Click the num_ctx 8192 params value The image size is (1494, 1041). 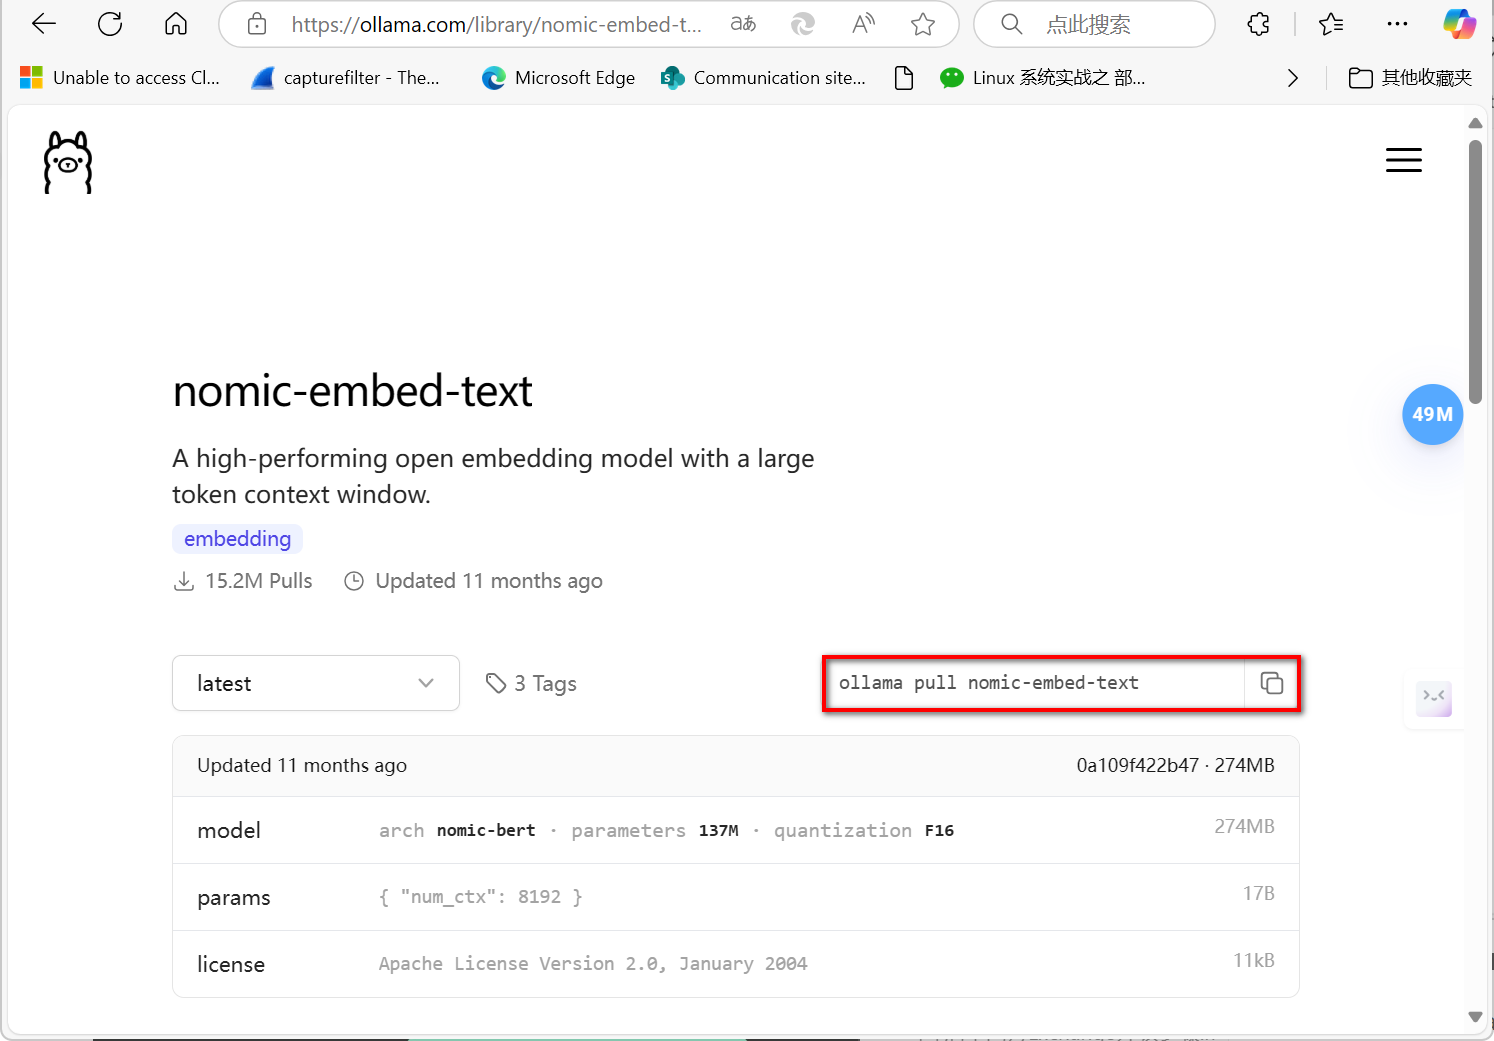click(480, 897)
